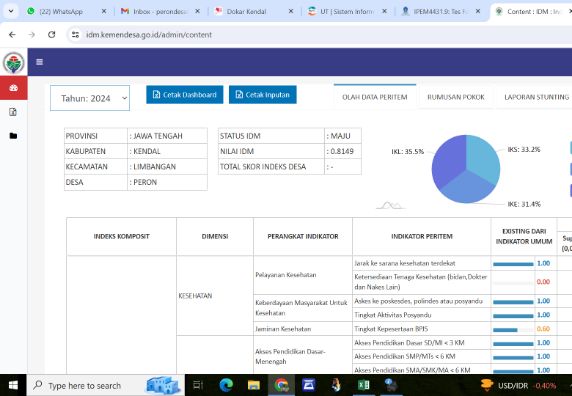This screenshot has height=396, width=572.
Task: Open the document sidebar icon
Action: tap(13, 112)
